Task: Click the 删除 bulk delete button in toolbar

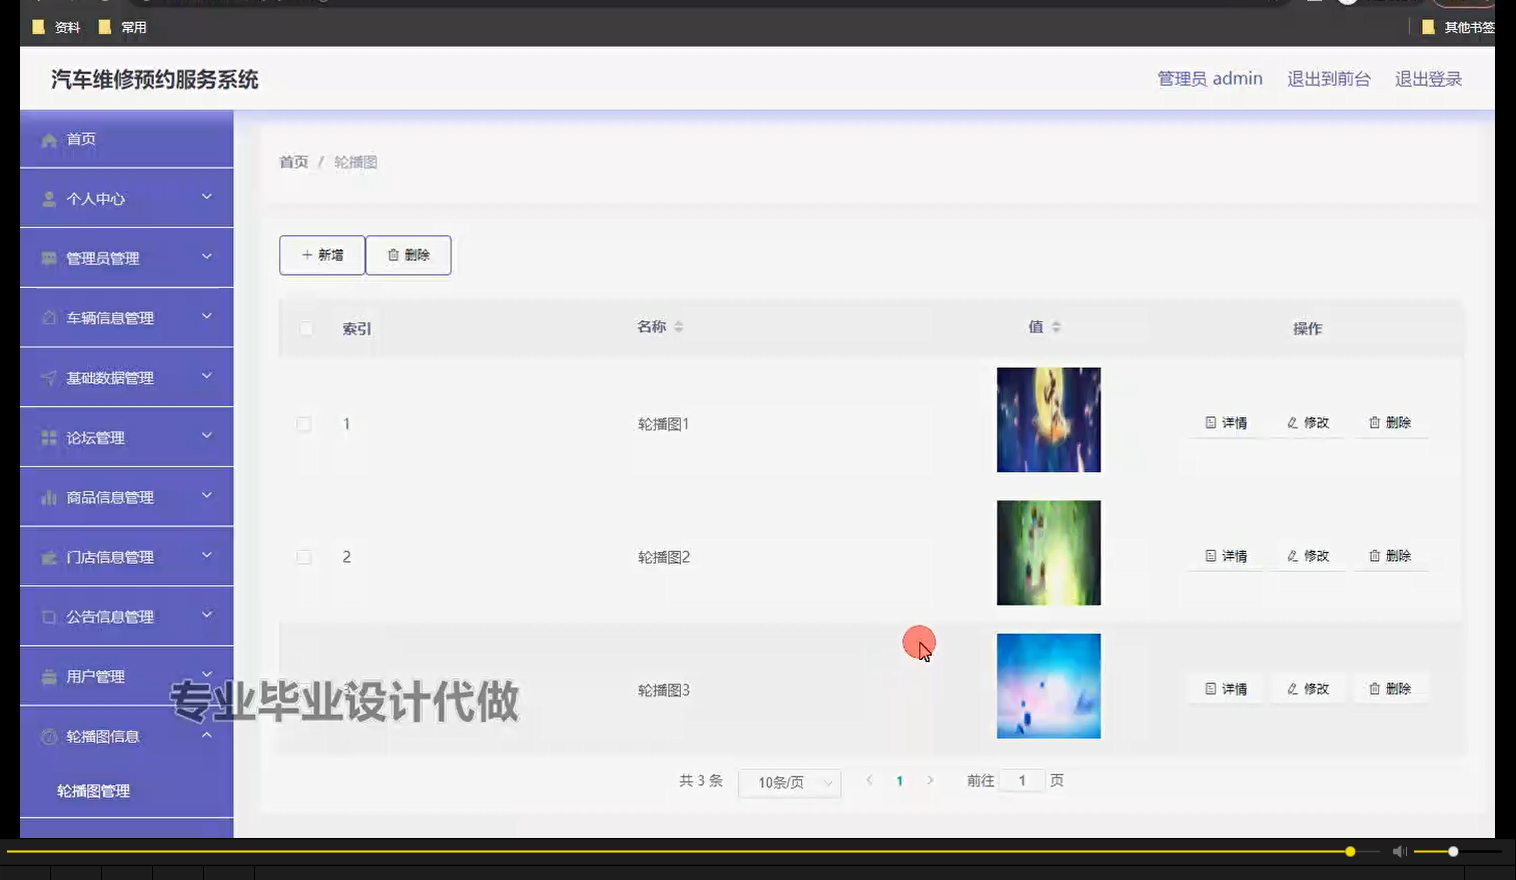Action: (408, 255)
